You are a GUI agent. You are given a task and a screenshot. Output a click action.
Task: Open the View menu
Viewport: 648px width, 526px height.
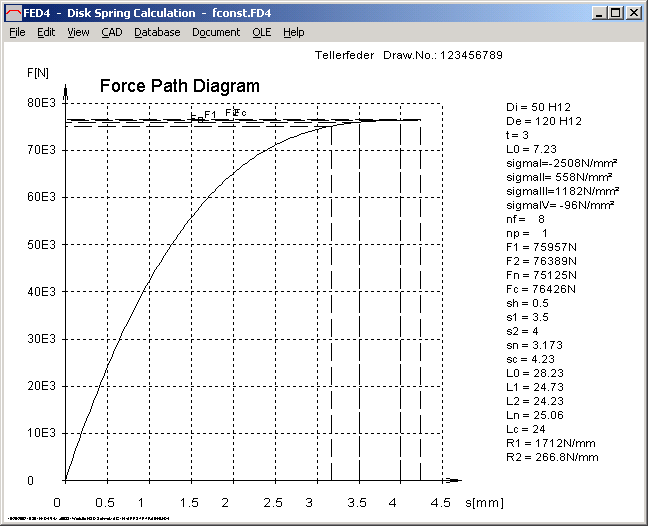[78, 32]
